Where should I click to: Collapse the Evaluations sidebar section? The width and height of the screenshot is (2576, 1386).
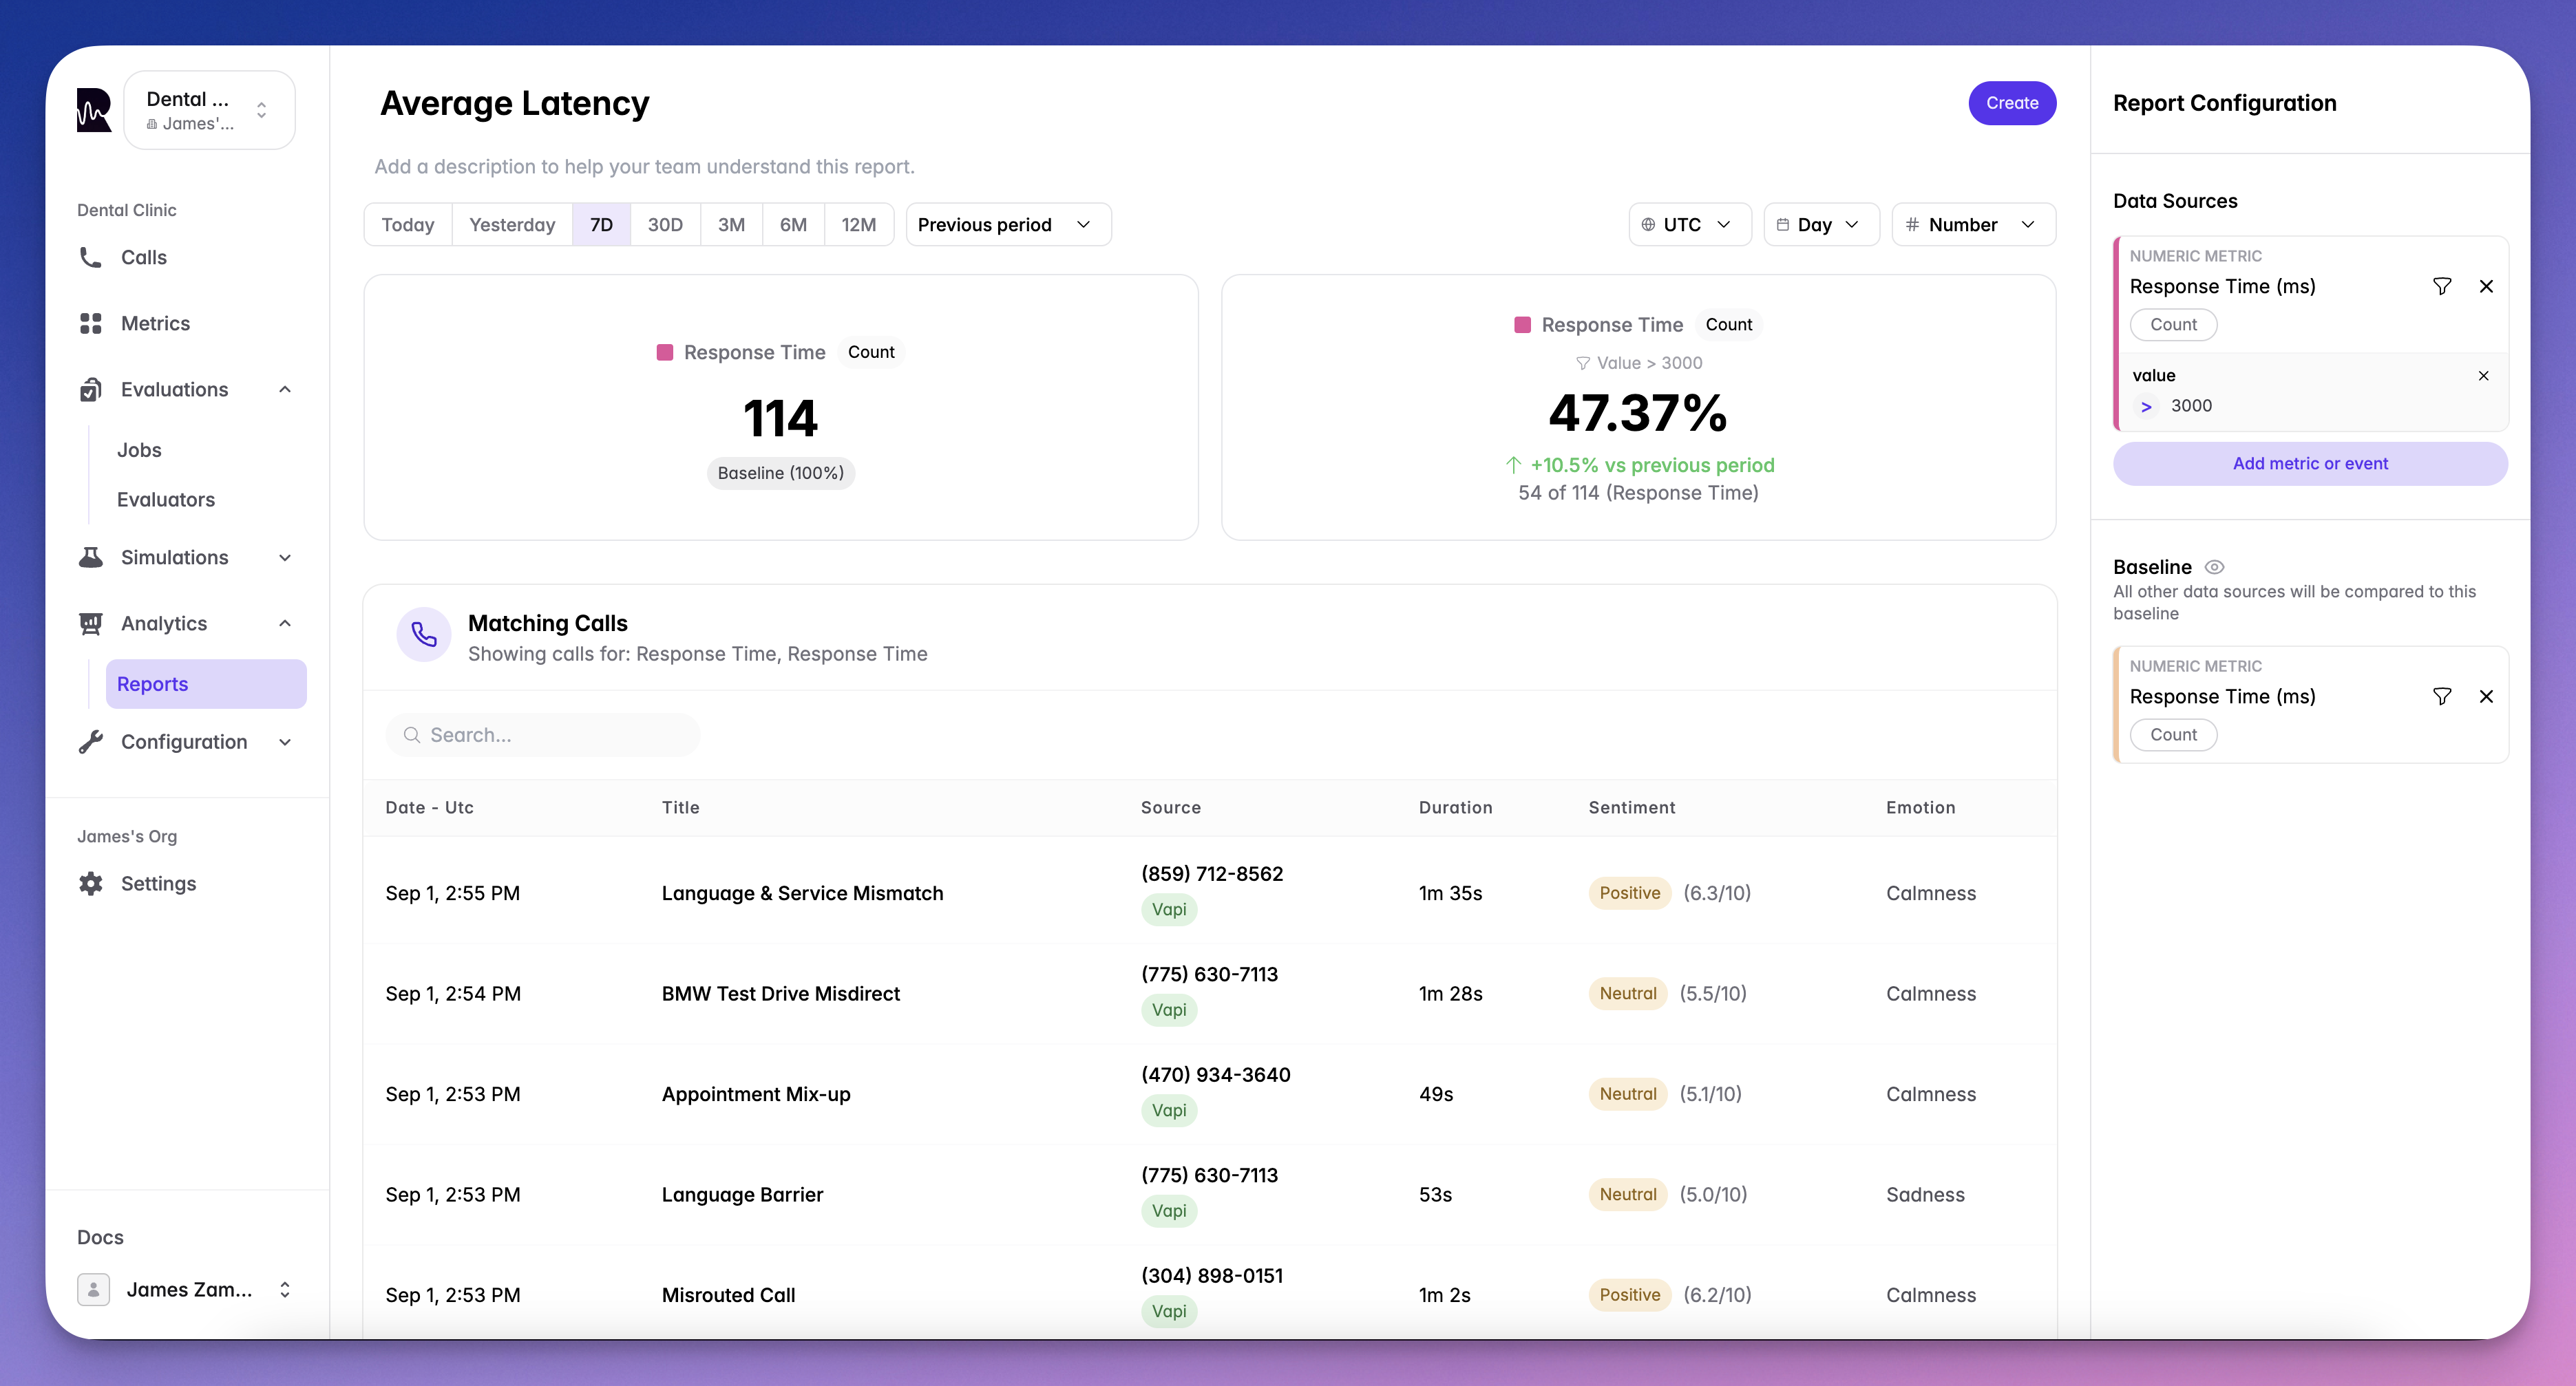pos(285,389)
